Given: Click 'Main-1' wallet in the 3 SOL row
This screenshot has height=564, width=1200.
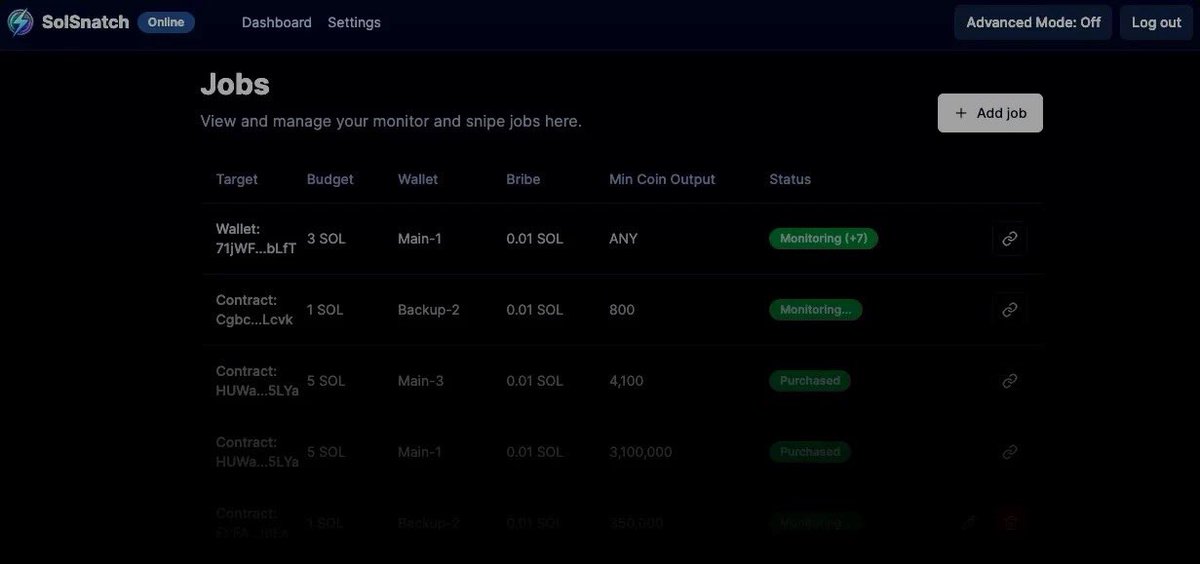Looking at the screenshot, I should click(419, 239).
